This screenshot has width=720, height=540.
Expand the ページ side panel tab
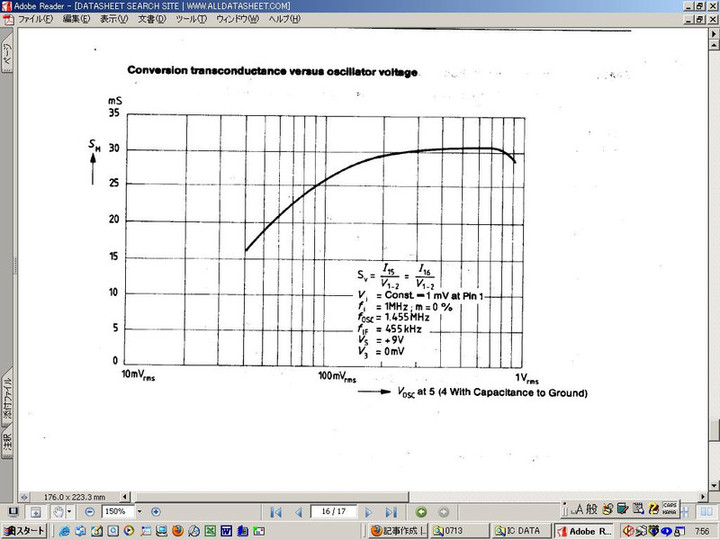(x=7, y=55)
